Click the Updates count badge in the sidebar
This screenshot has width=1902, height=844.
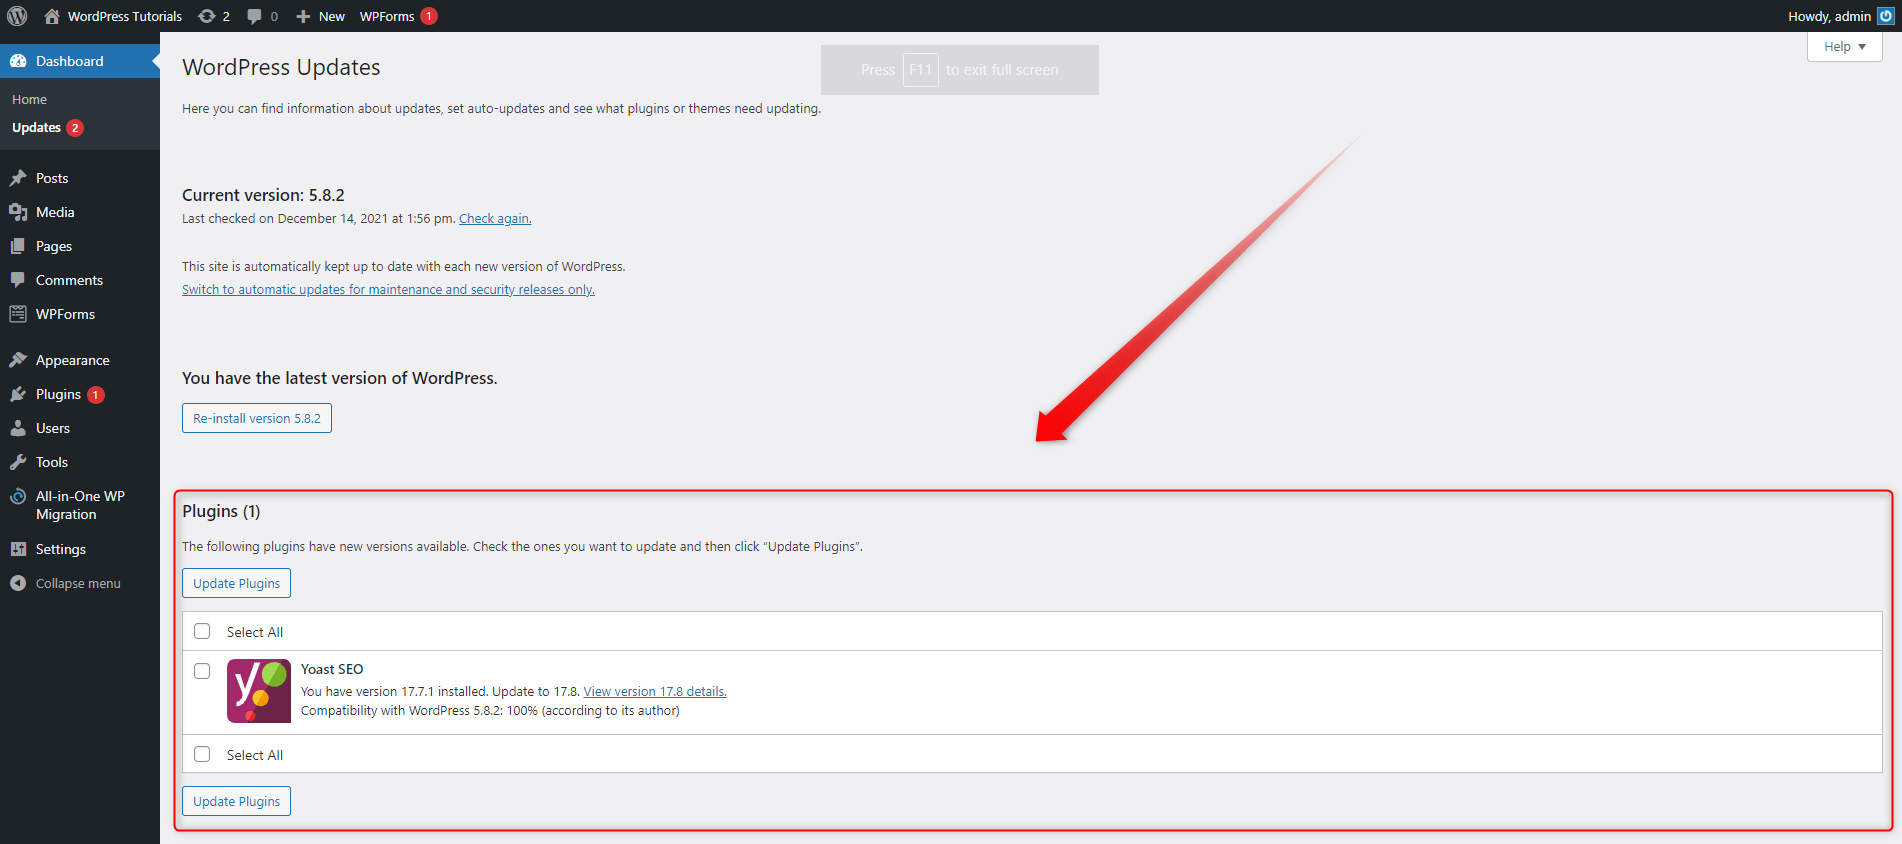click(x=75, y=128)
